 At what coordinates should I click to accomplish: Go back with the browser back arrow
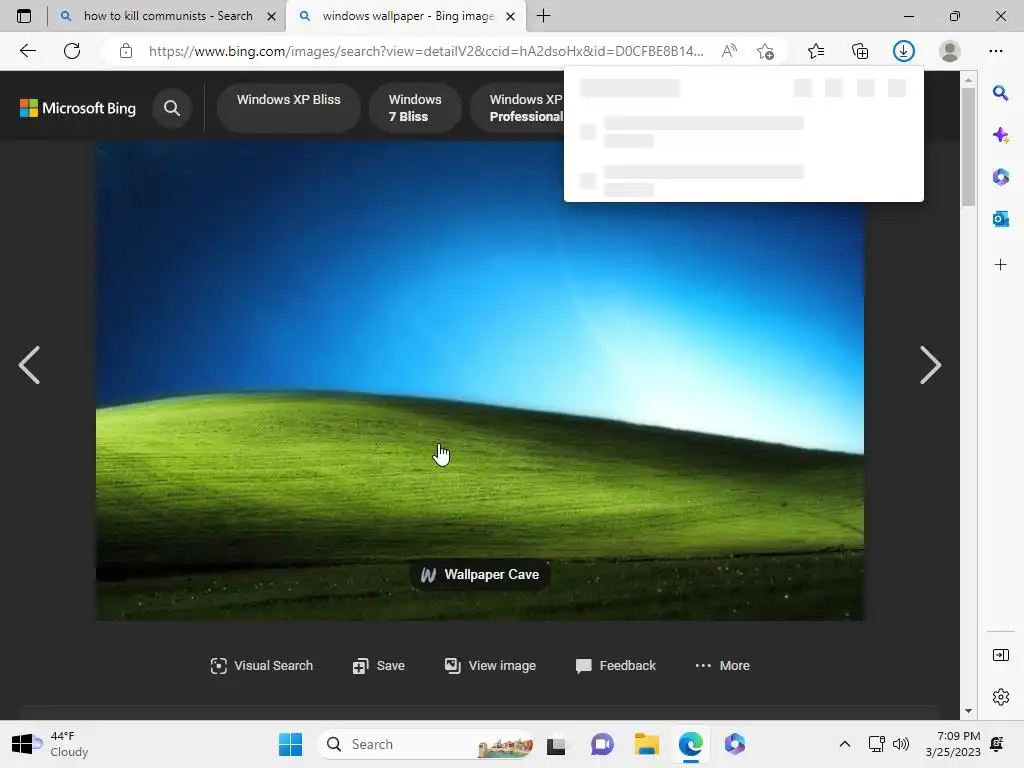click(x=28, y=51)
